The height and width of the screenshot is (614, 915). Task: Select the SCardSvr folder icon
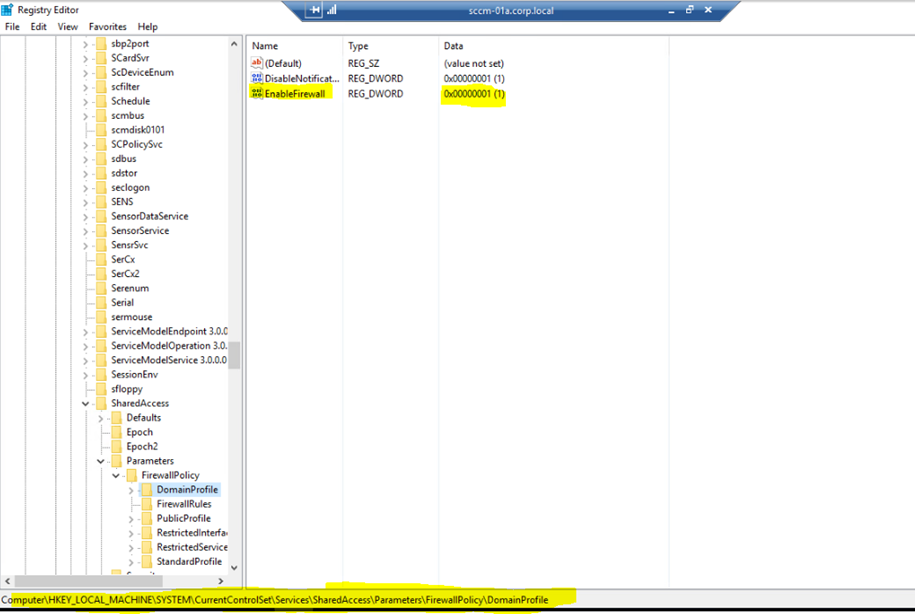point(102,58)
